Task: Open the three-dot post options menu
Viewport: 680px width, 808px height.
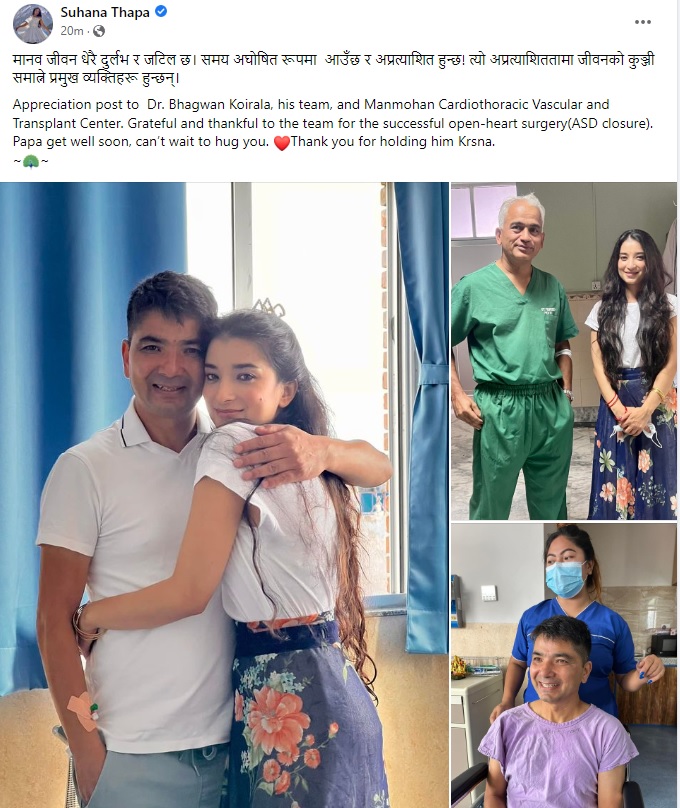Action: tap(642, 22)
